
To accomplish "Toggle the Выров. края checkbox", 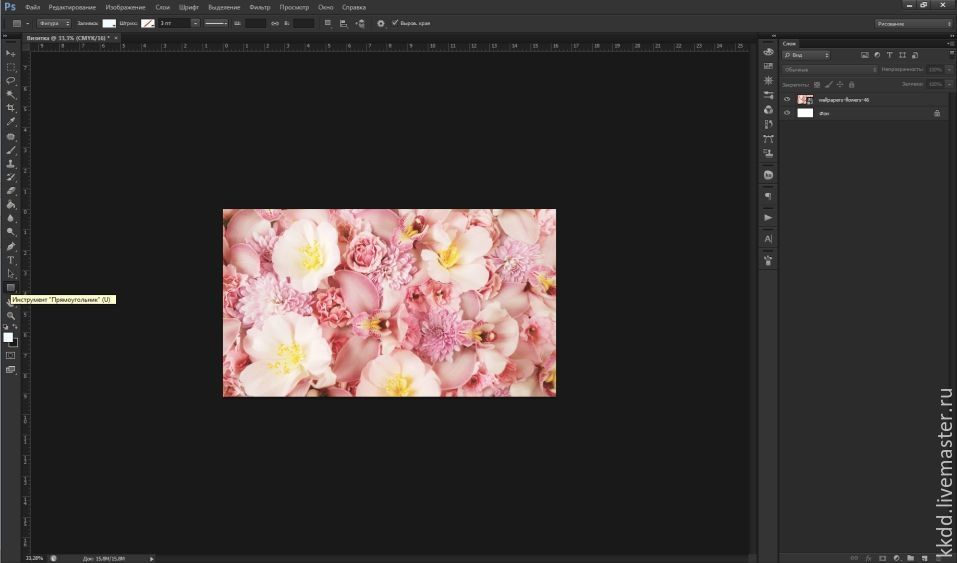I will point(395,23).
